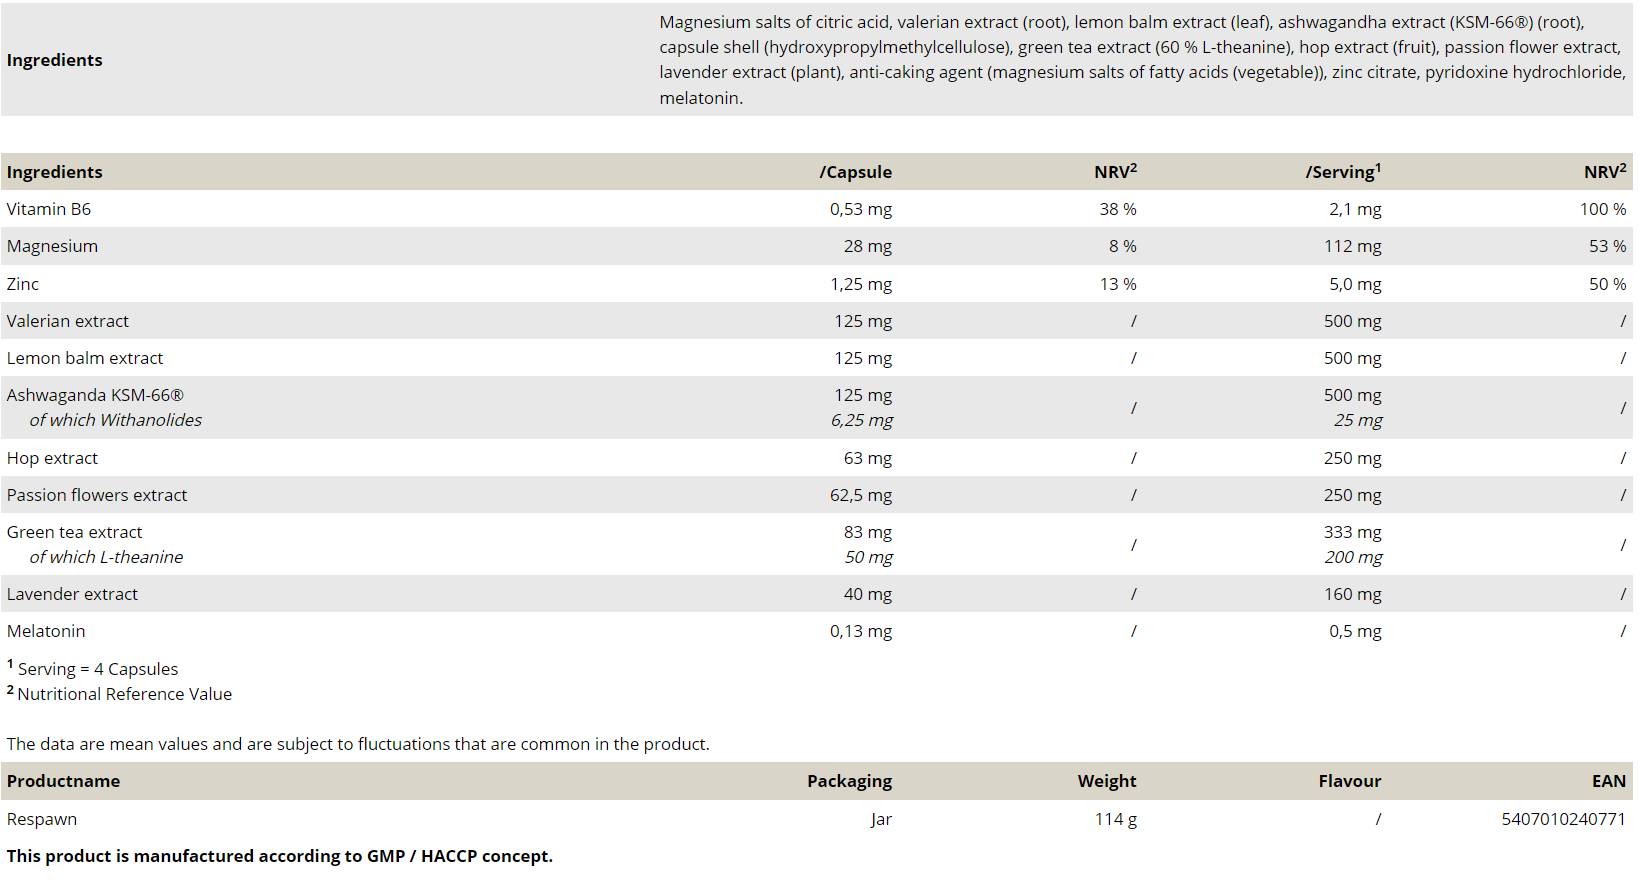Viewport: 1639px width, 881px height.
Task: Select the Zinc ingredient name
Action: pos(23,284)
